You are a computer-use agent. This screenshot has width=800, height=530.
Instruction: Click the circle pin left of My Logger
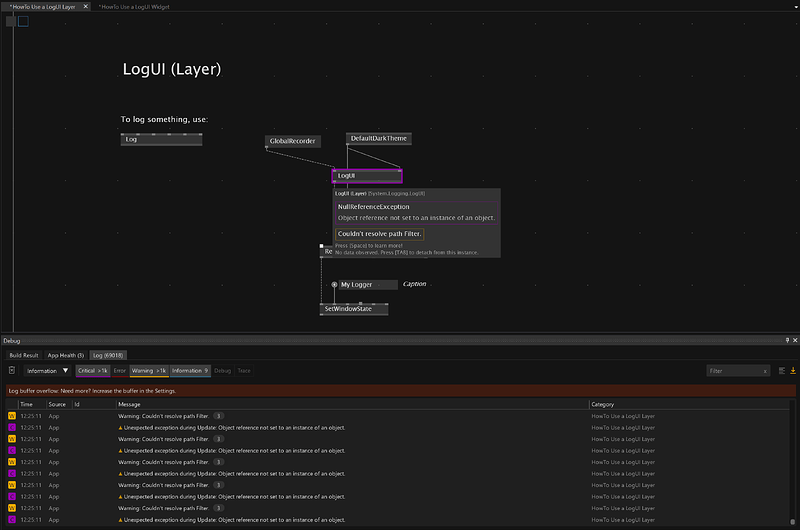click(334, 285)
